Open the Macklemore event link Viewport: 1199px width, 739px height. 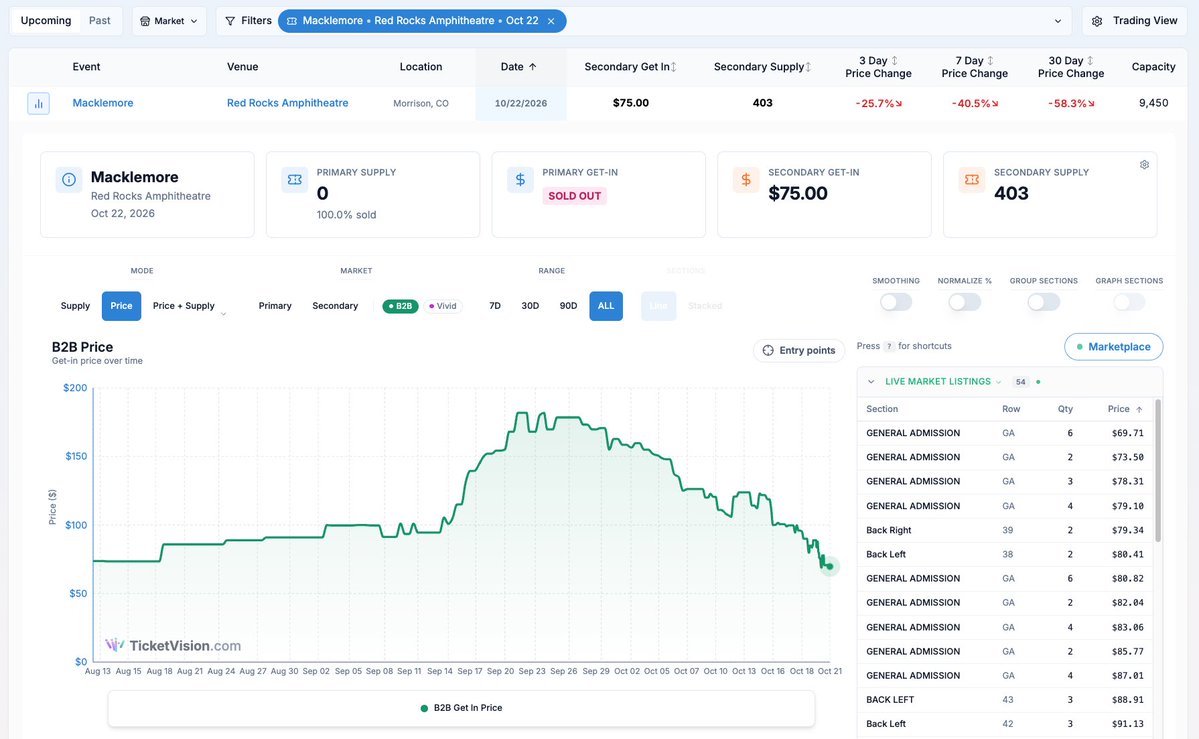[102, 103]
